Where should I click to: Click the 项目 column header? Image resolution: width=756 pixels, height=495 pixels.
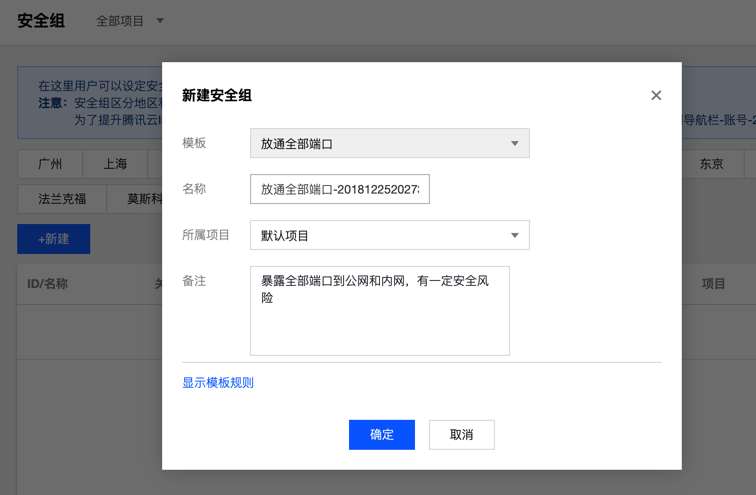tap(713, 284)
